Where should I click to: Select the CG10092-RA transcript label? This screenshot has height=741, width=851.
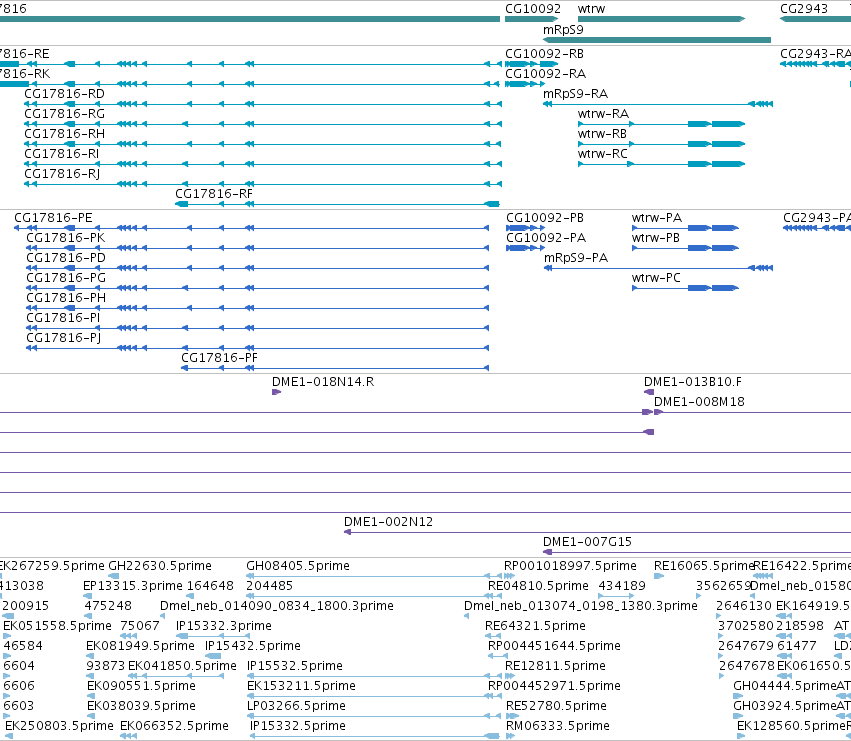coord(545,74)
